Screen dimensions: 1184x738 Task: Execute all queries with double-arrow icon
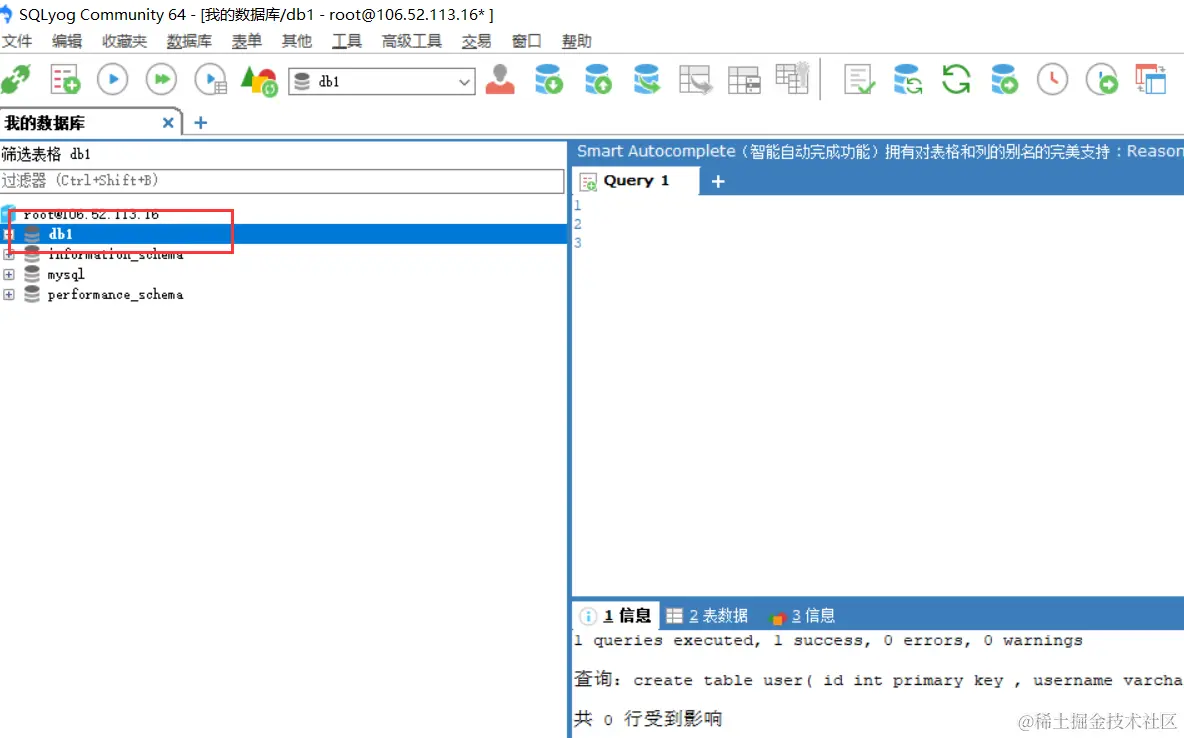coord(161,79)
